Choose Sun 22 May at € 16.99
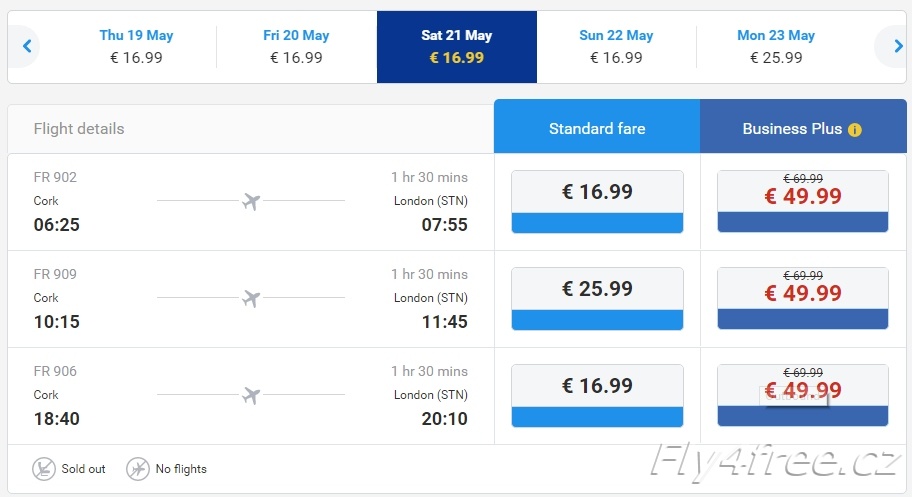This screenshot has width=912, height=497. (616, 47)
